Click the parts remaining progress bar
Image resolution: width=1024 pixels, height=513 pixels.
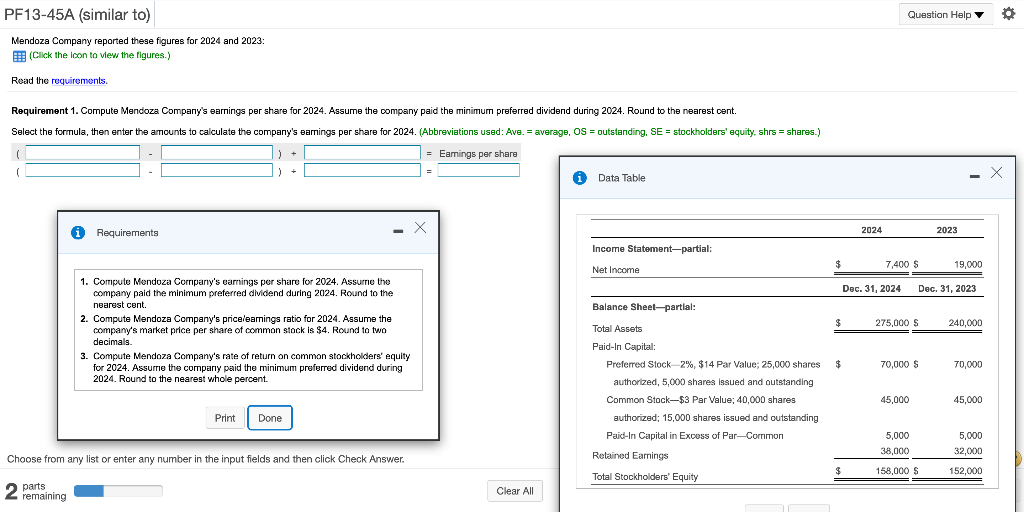tap(118, 491)
